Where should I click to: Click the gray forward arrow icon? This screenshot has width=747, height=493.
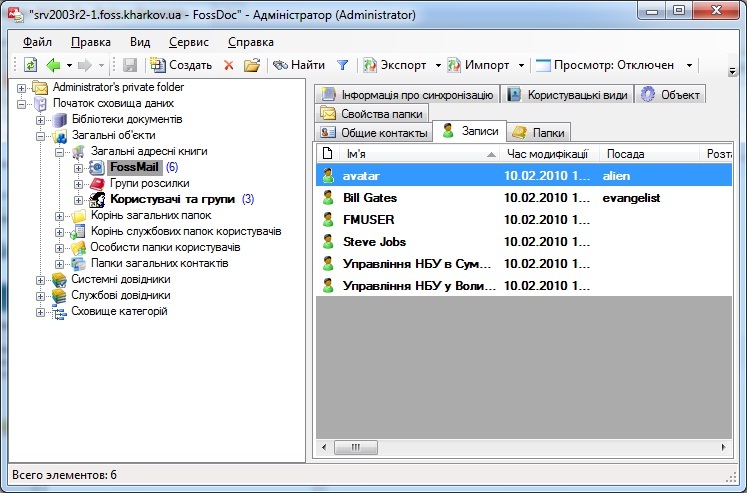pyautogui.click(x=85, y=65)
